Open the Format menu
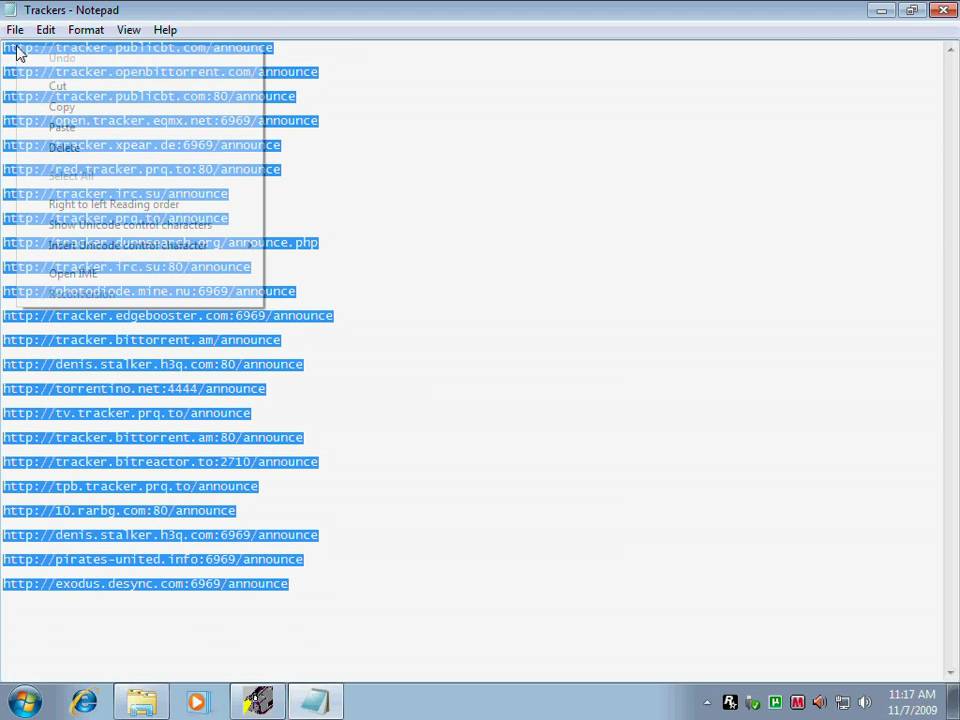960x720 pixels. point(86,30)
